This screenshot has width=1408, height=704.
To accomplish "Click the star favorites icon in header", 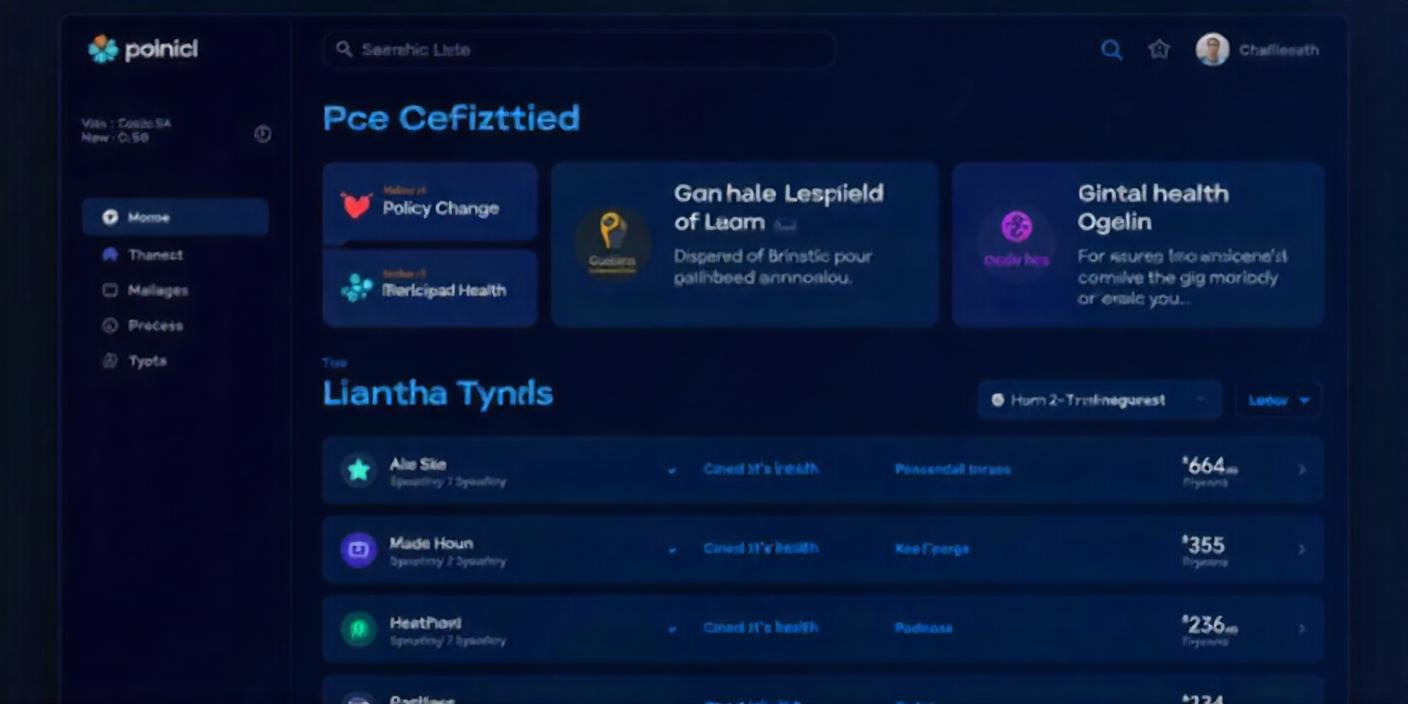I will click(1159, 49).
